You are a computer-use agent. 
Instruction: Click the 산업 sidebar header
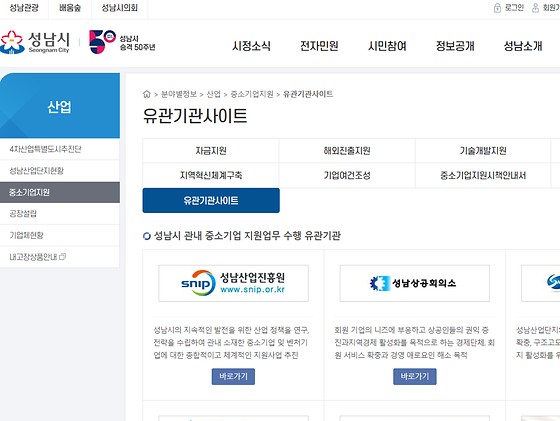click(x=60, y=106)
